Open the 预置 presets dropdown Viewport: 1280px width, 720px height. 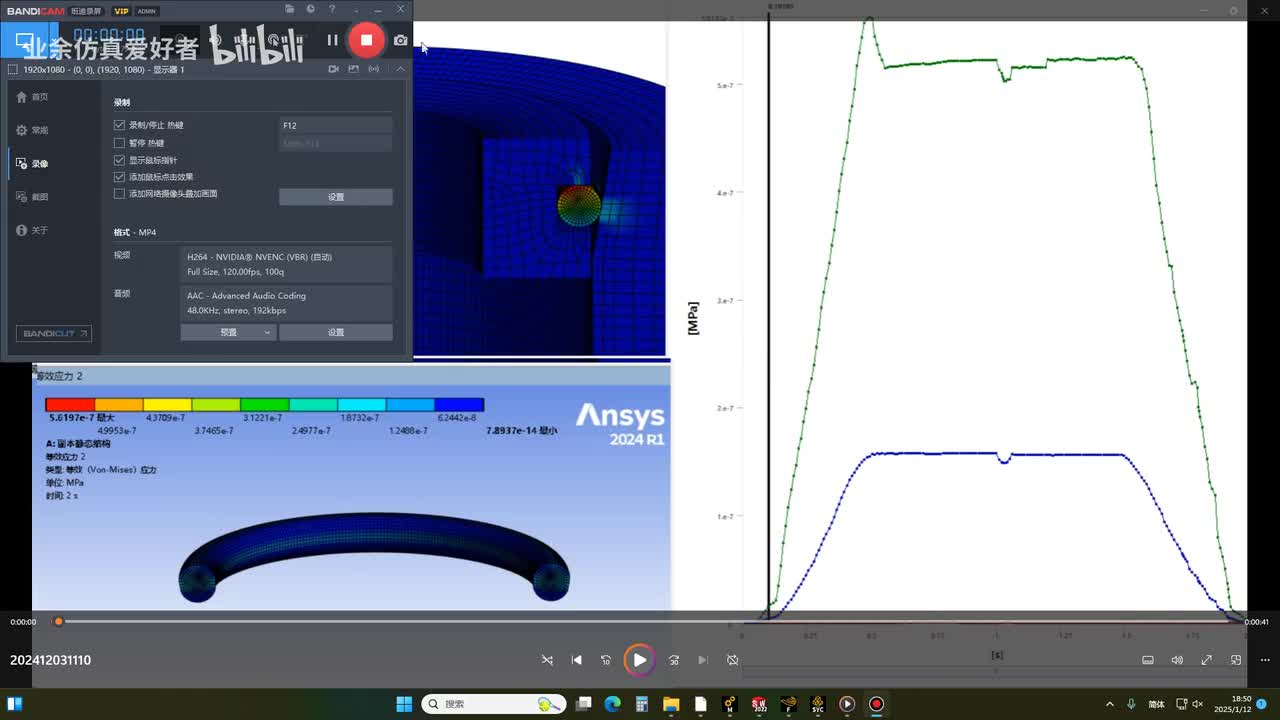(x=227, y=332)
